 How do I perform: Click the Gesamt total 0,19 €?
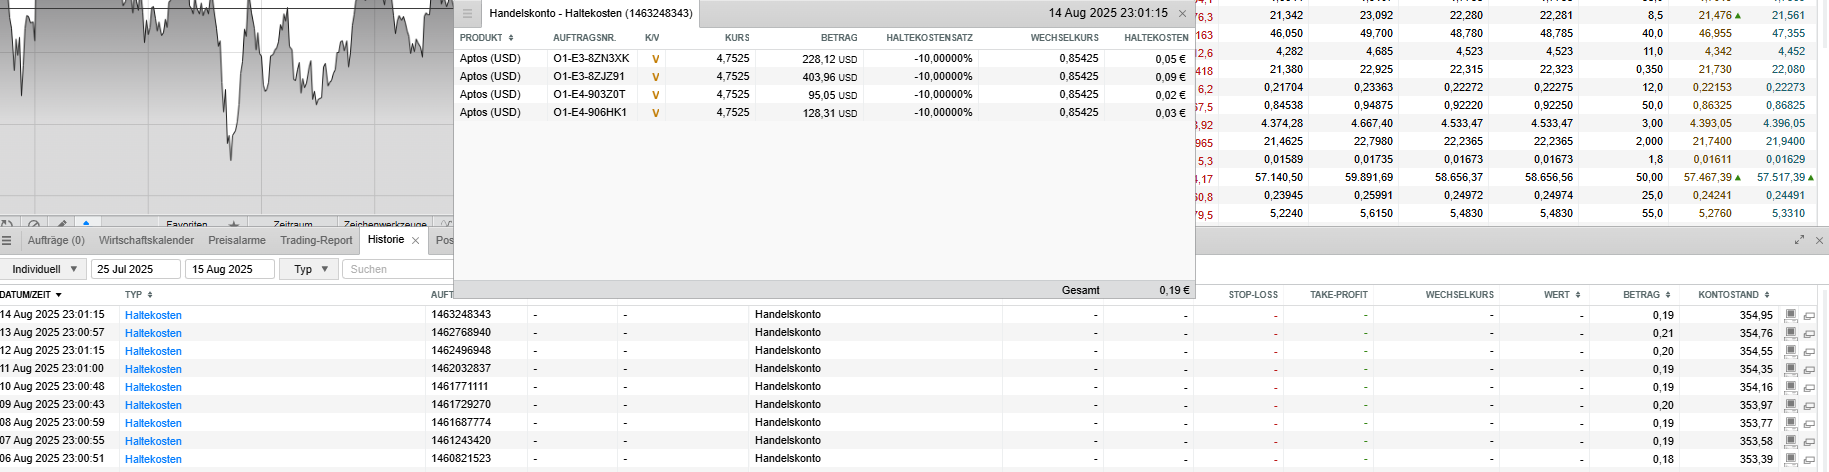[x=1174, y=290]
